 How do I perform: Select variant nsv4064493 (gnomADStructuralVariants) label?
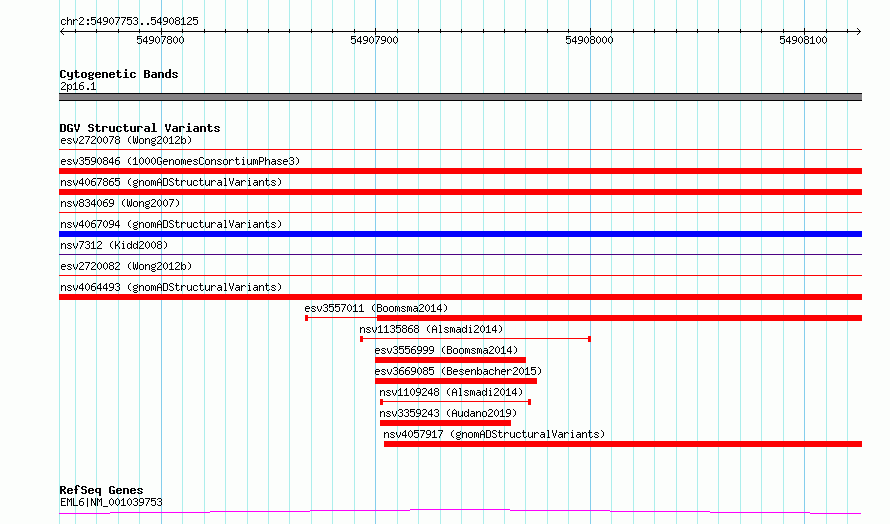(x=171, y=287)
